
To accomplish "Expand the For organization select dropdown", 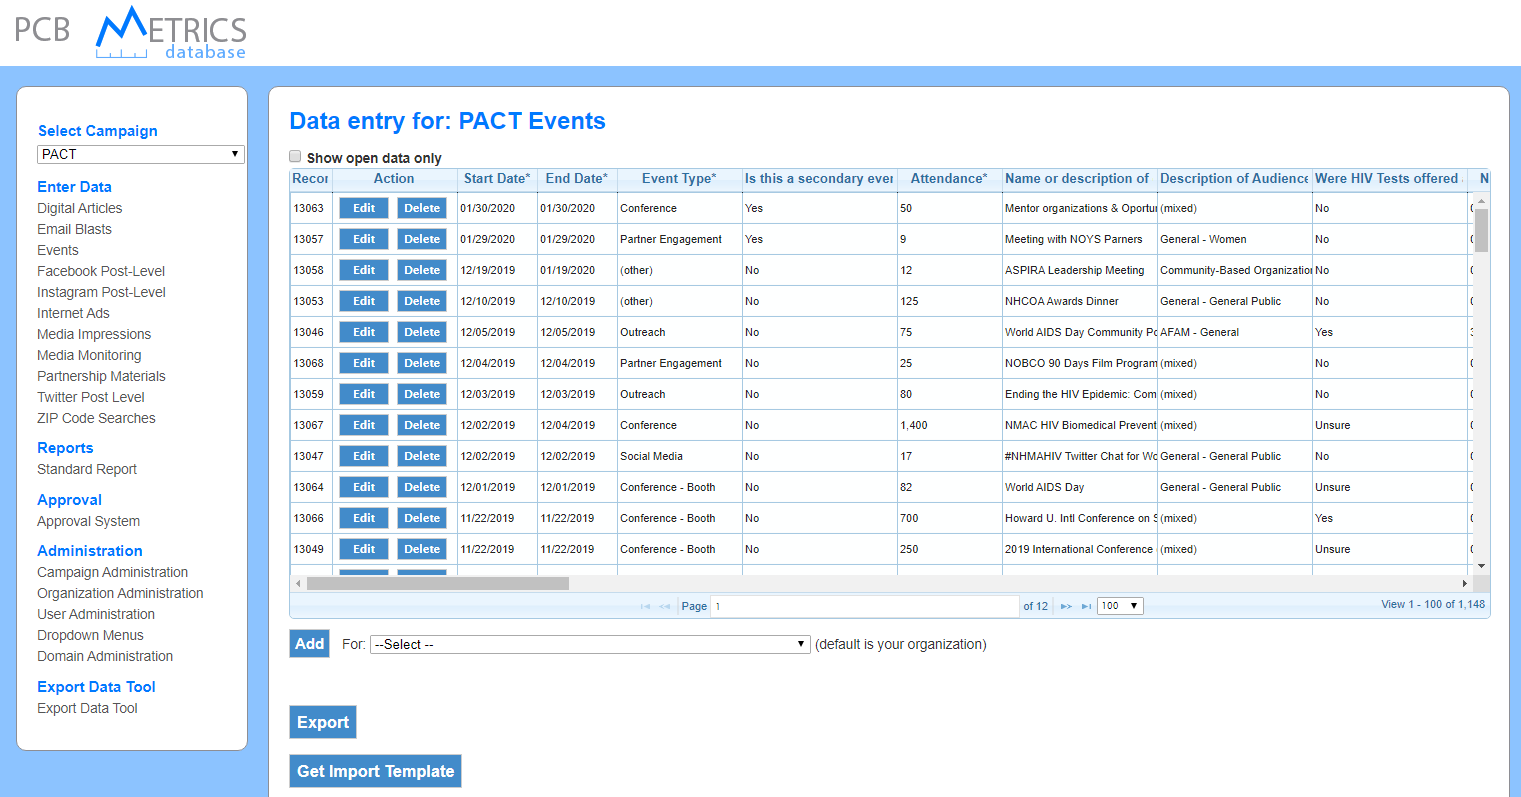I will coord(589,644).
